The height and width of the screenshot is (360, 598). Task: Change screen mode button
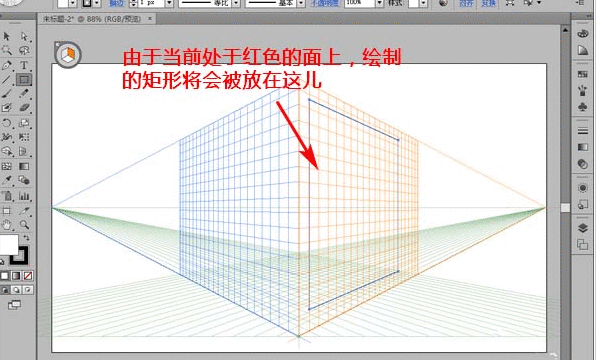[14, 305]
